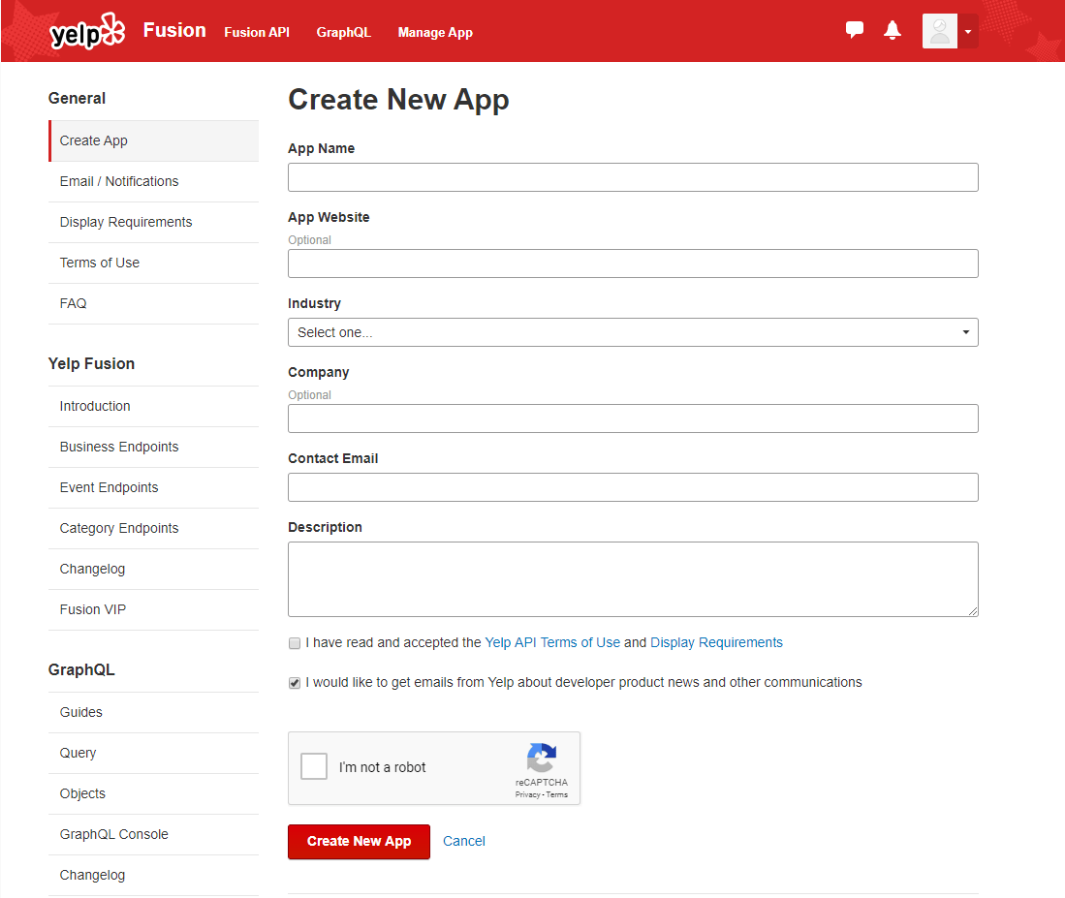Open the Manage App menu
The image size is (1065, 898).
(x=435, y=33)
